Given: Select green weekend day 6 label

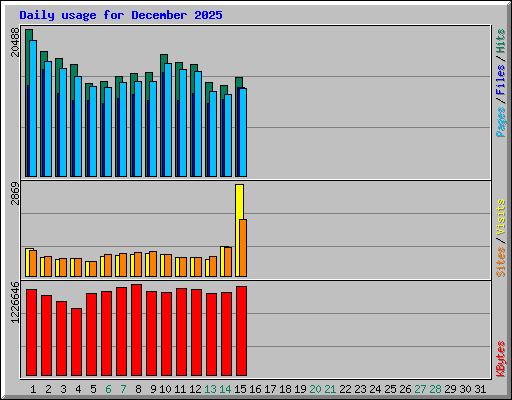Looking at the screenshot, I should click(x=108, y=389).
